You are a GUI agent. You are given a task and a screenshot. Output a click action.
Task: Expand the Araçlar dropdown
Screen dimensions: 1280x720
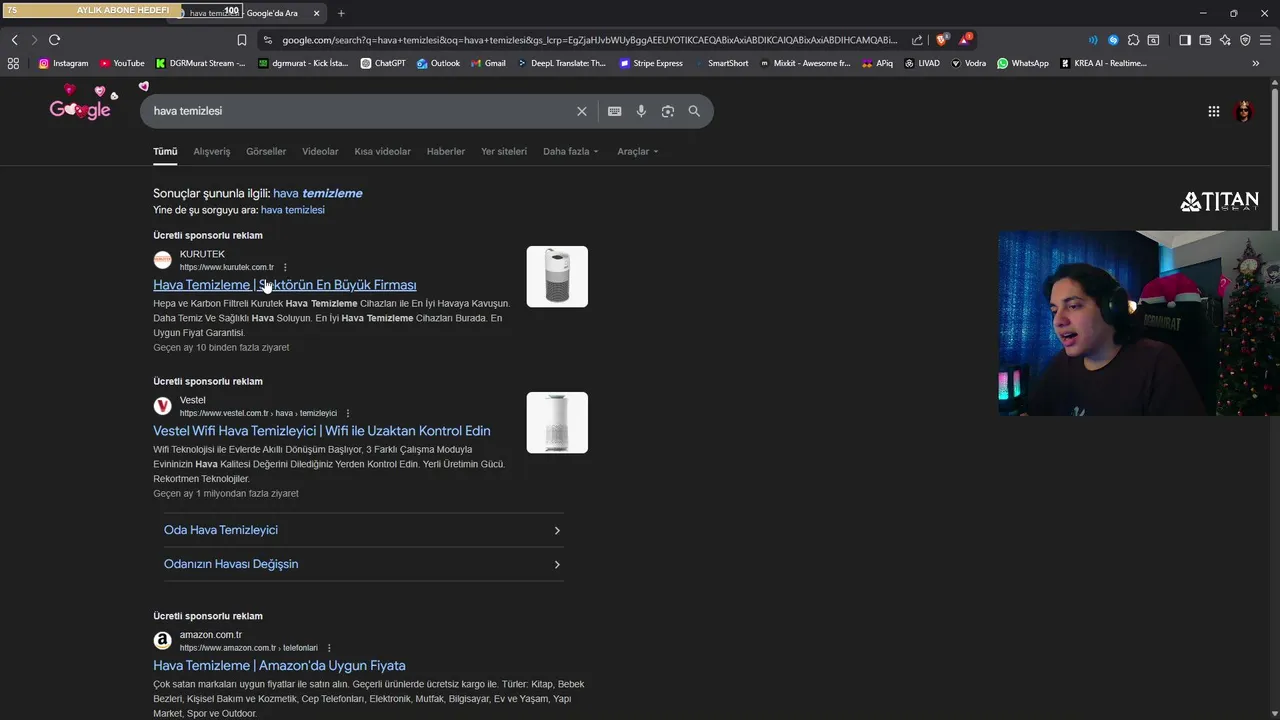[x=637, y=151]
